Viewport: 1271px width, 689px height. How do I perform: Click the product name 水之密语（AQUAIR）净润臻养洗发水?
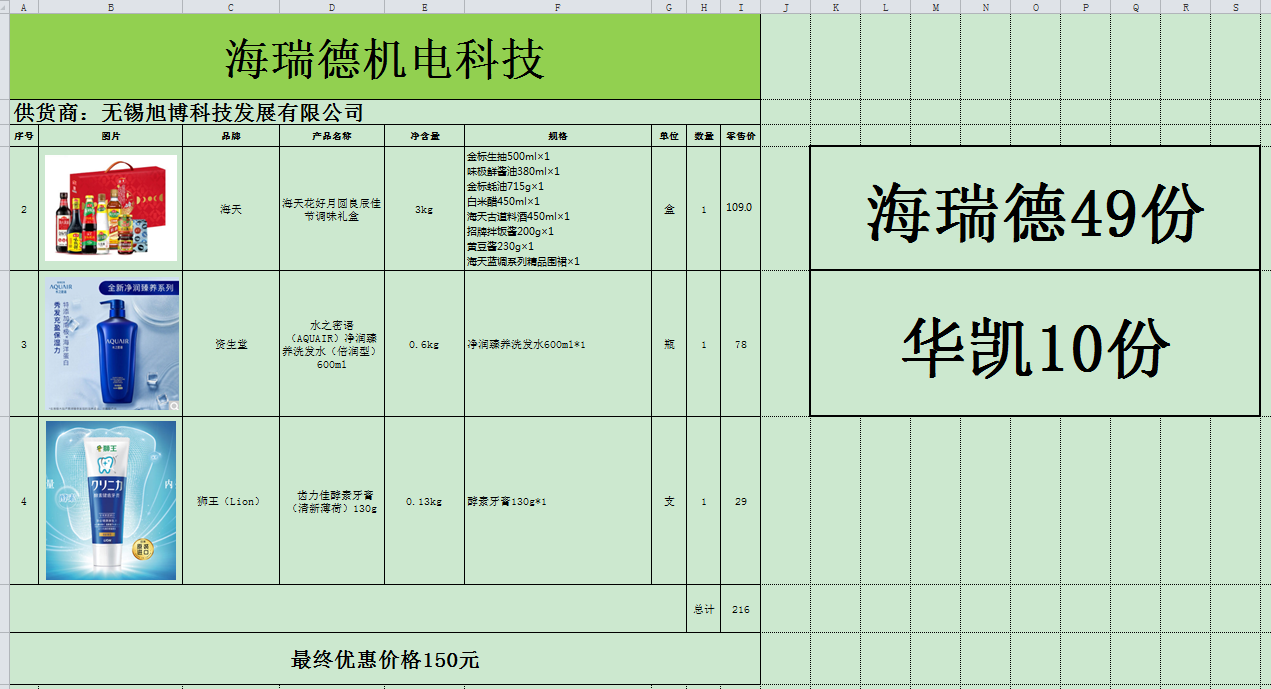(332, 344)
